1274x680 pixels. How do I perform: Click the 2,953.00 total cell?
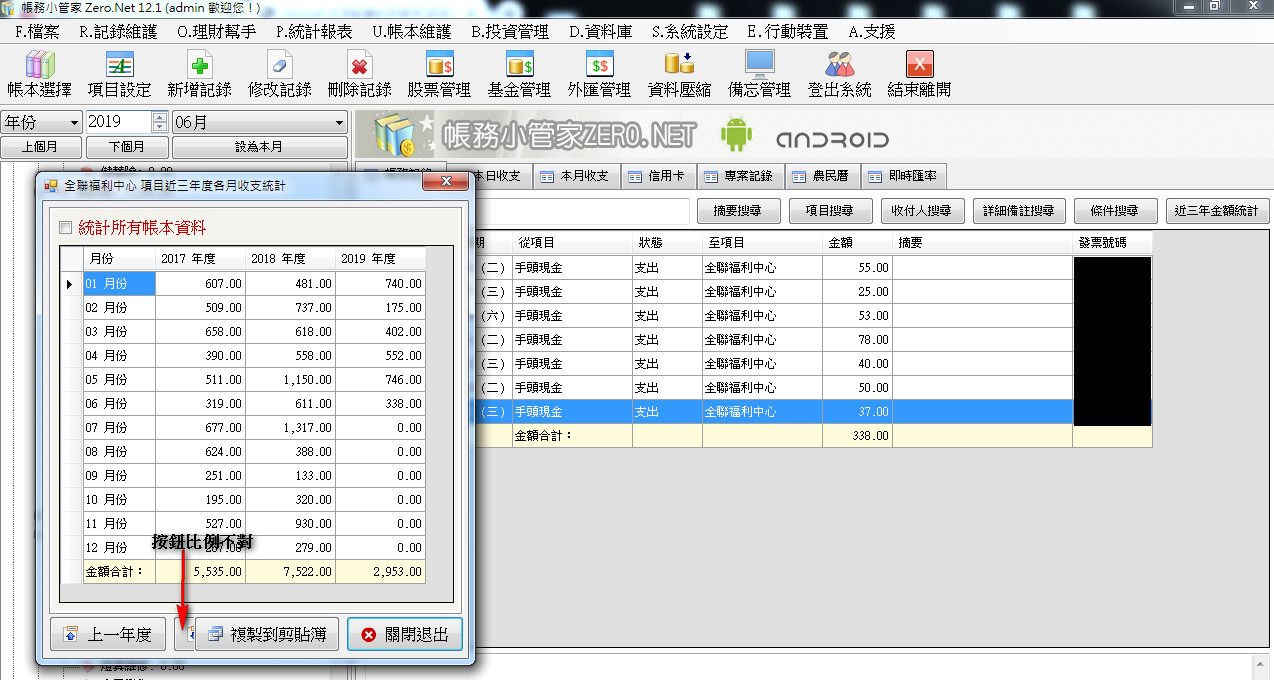point(380,571)
